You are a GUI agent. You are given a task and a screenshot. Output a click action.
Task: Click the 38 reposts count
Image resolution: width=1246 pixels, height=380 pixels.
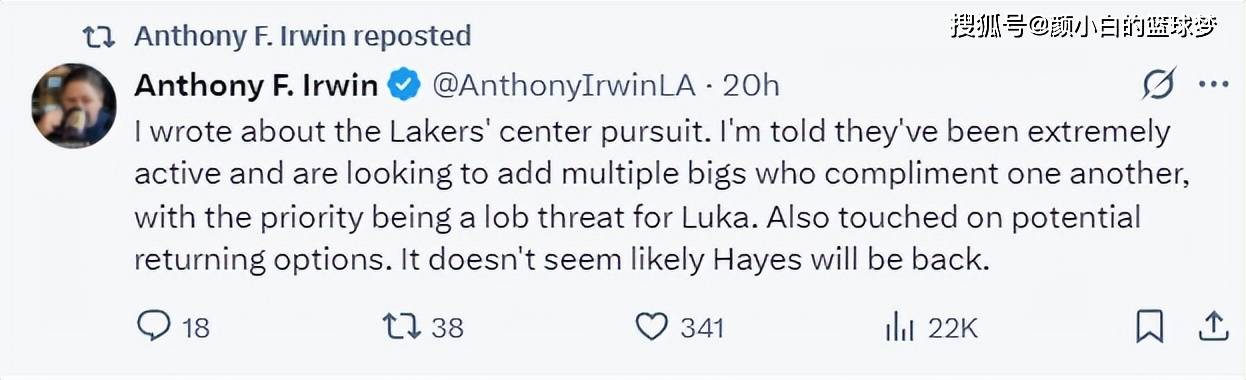tap(448, 328)
